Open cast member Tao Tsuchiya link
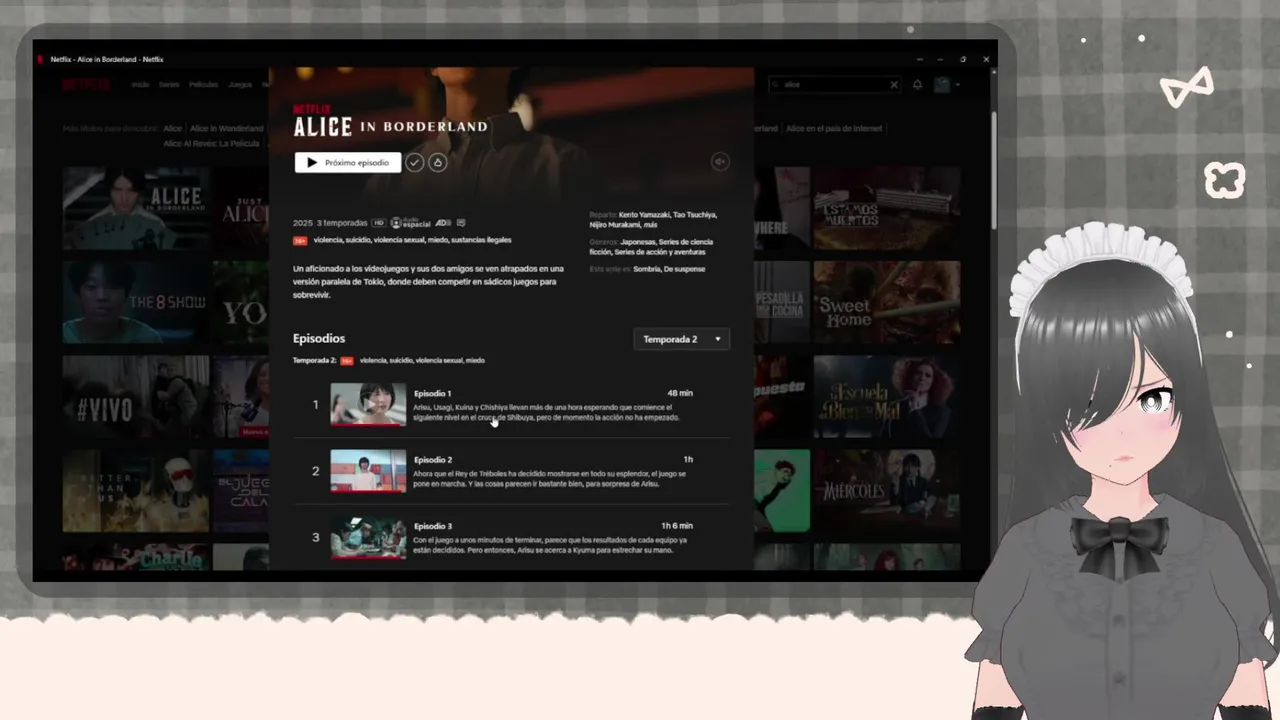1280x720 pixels. 695,214
